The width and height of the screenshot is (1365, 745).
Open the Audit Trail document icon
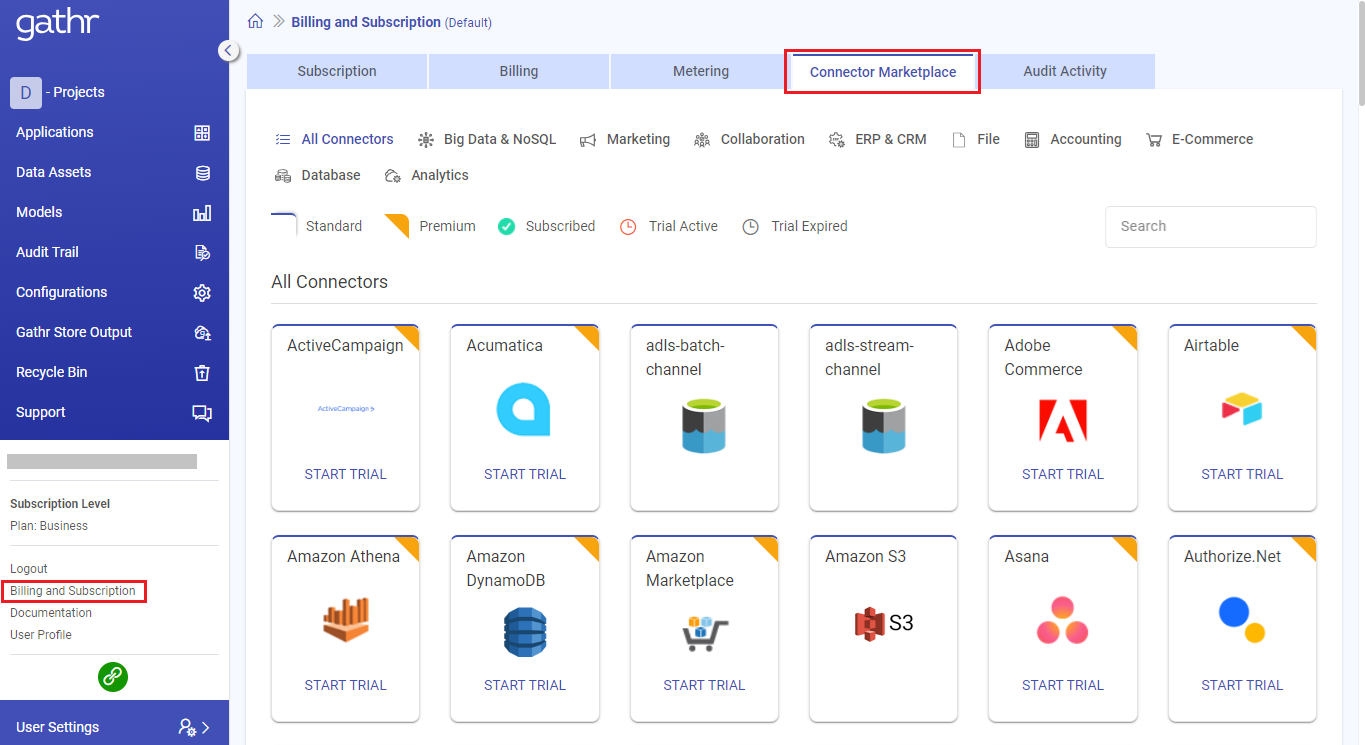[202, 252]
